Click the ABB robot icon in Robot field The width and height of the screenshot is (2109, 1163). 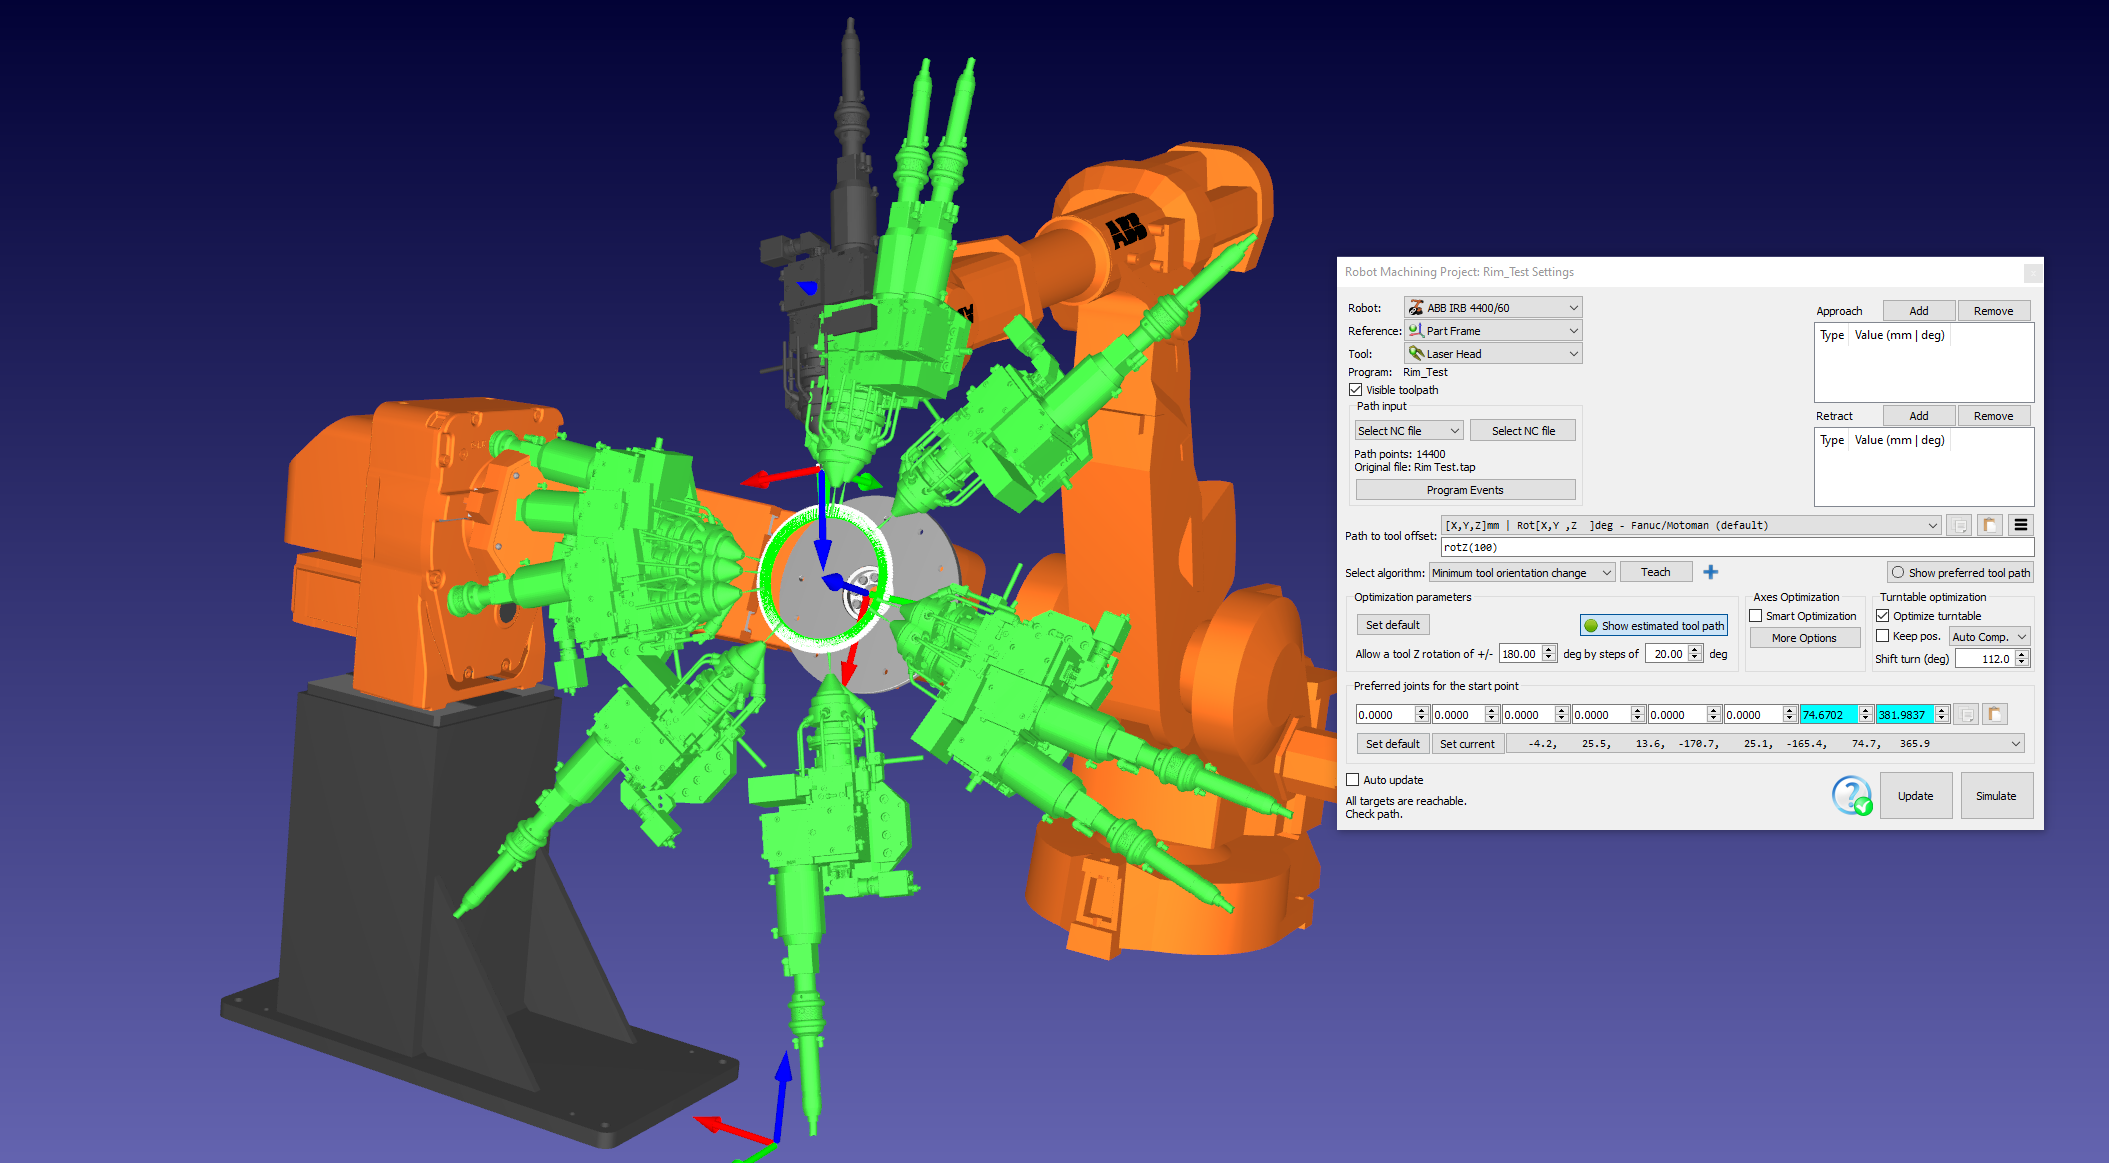tap(1416, 308)
